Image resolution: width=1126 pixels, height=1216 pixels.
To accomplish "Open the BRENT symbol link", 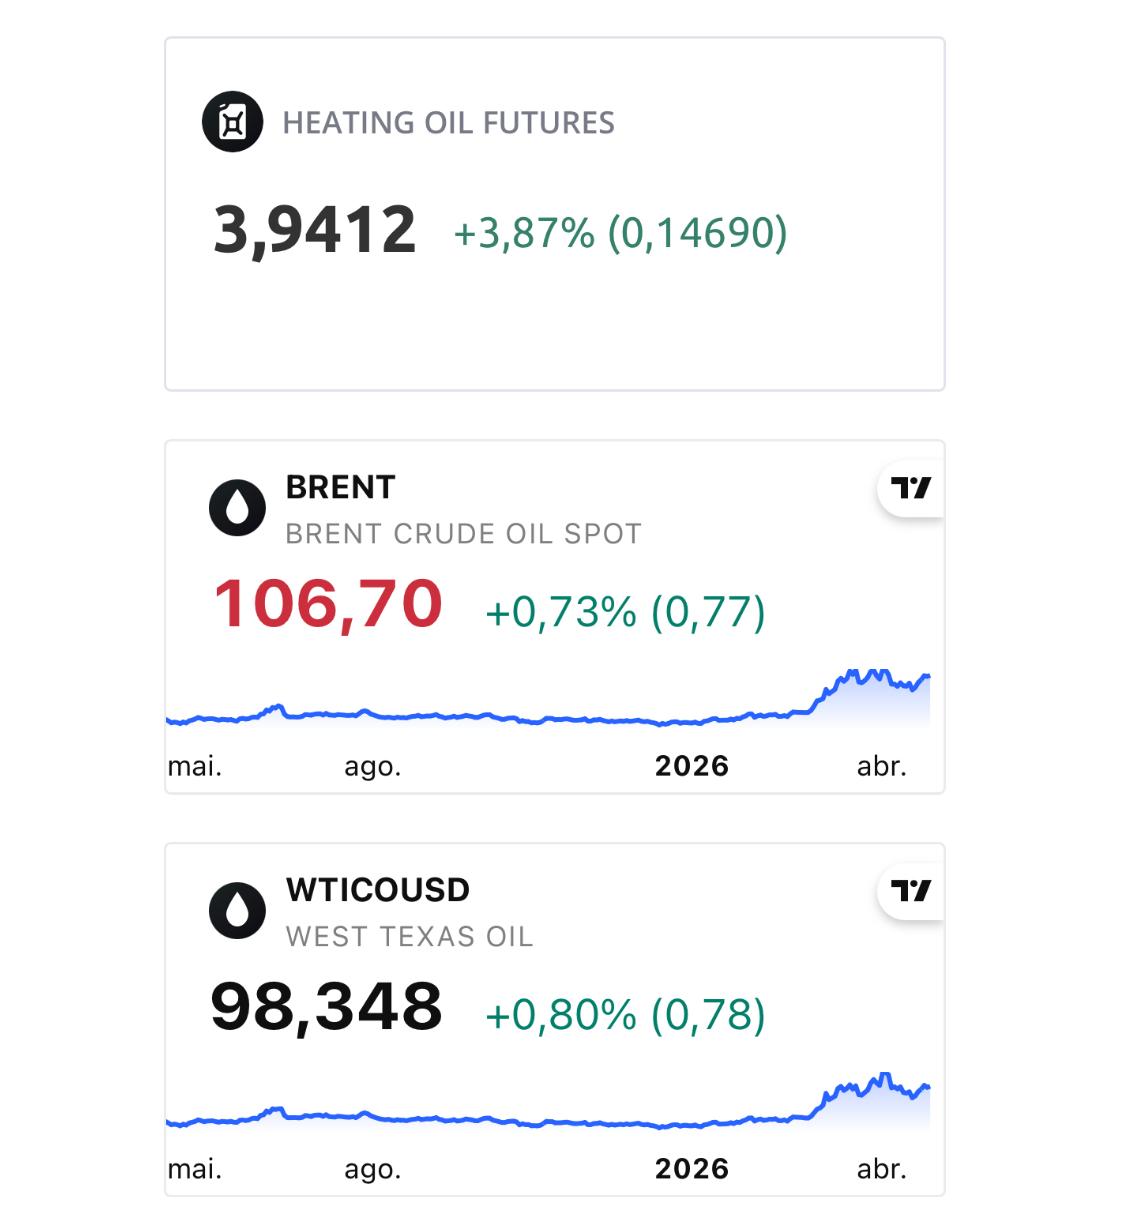I will tap(340, 487).
